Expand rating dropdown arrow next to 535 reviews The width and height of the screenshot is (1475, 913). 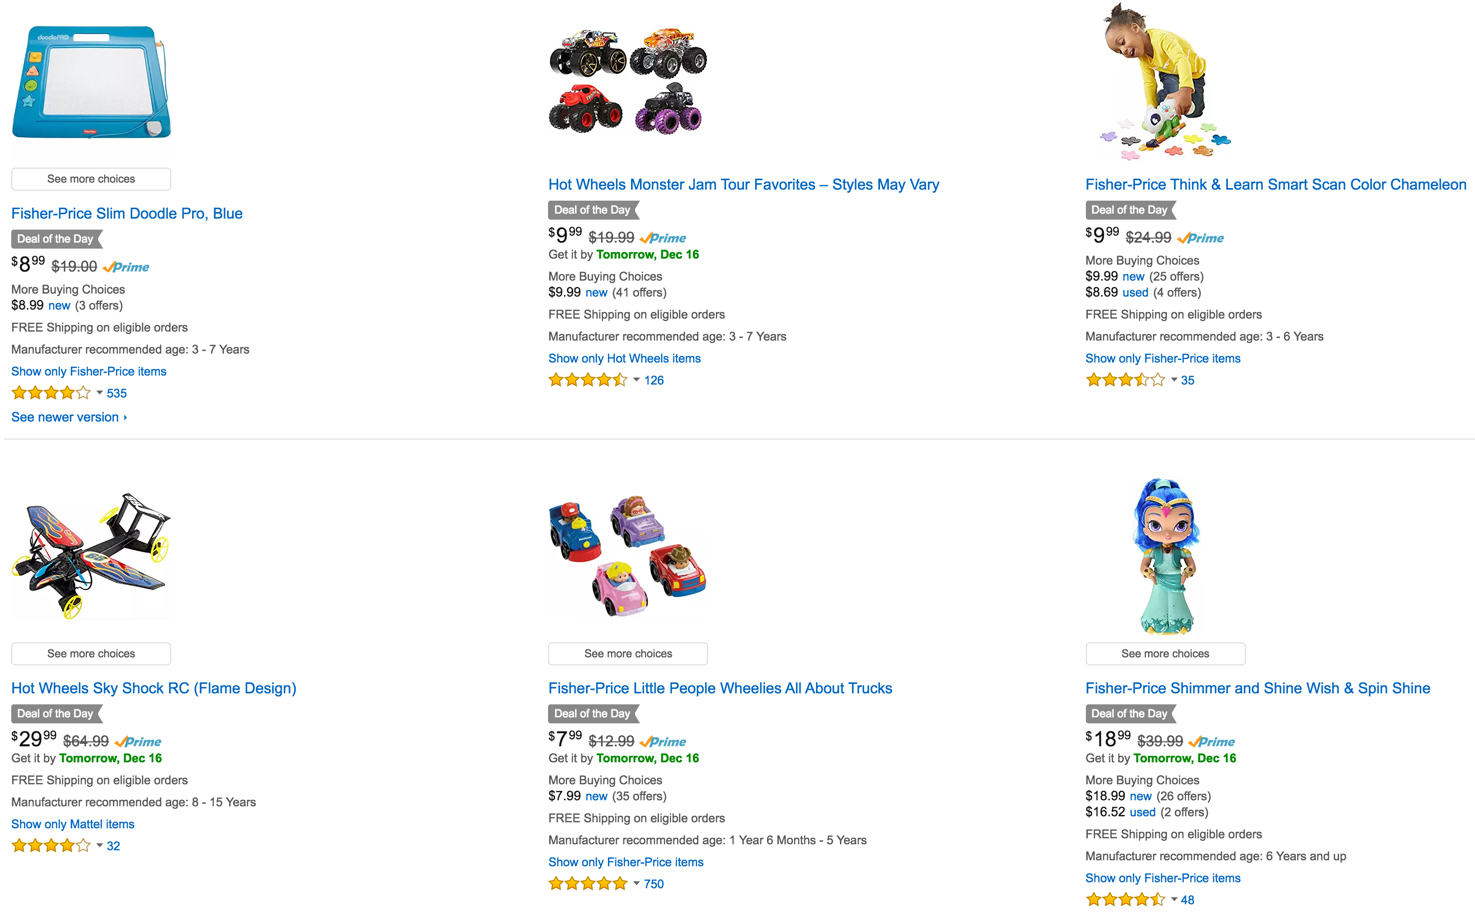coord(100,393)
